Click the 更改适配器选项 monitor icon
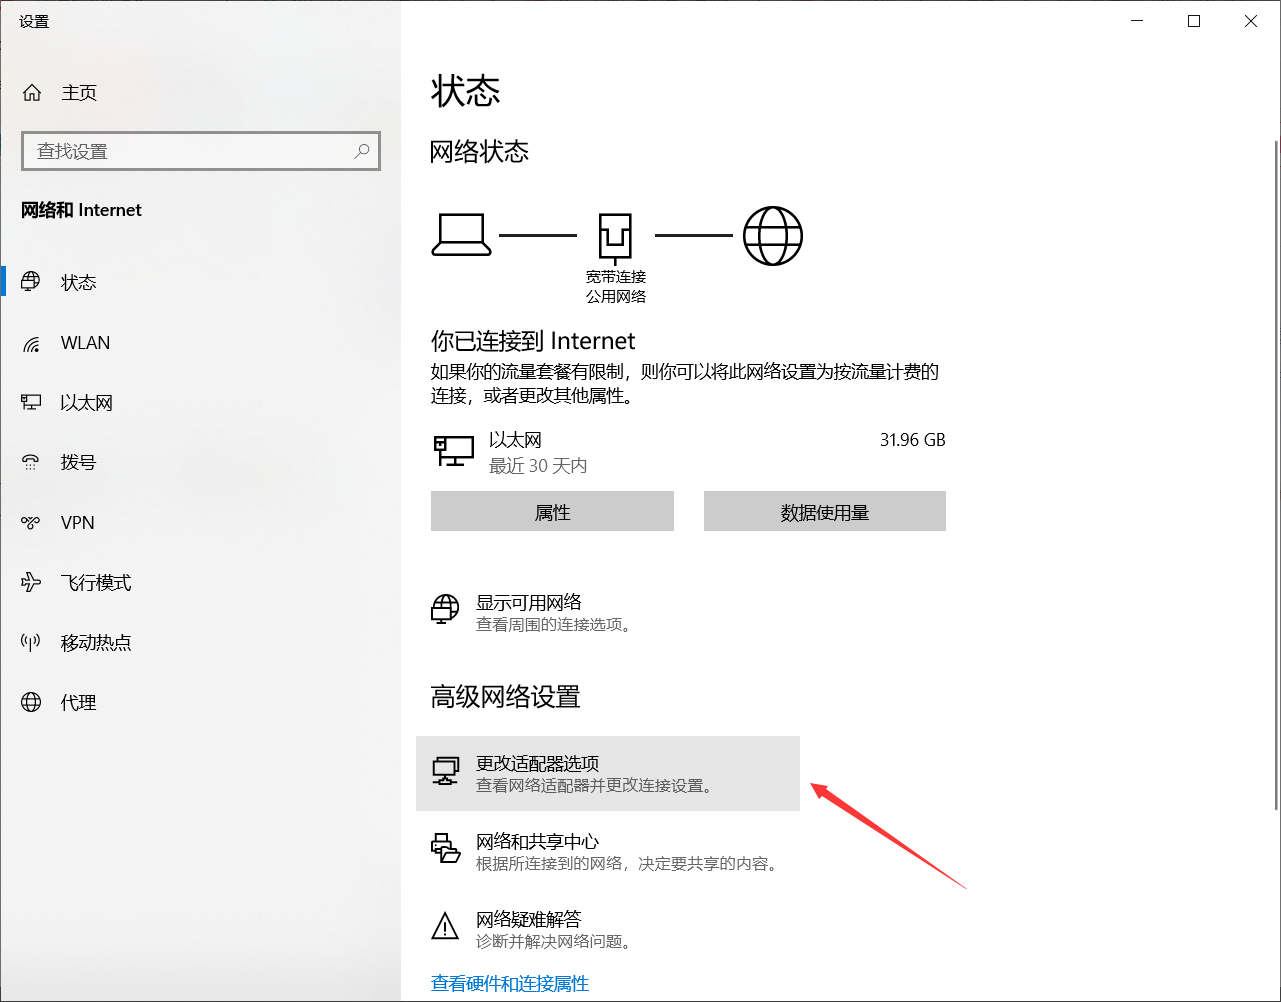This screenshot has height=1002, width=1281. tap(445, 772)
